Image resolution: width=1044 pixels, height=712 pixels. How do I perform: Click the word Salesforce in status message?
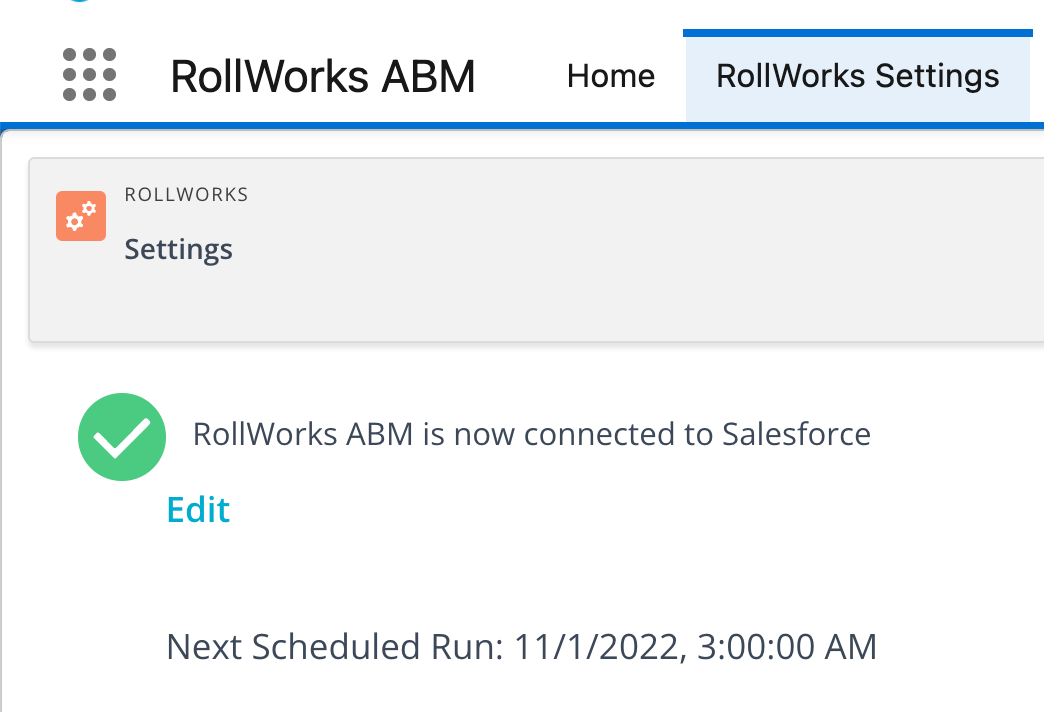pyautogui.click(x=796, y=435)
